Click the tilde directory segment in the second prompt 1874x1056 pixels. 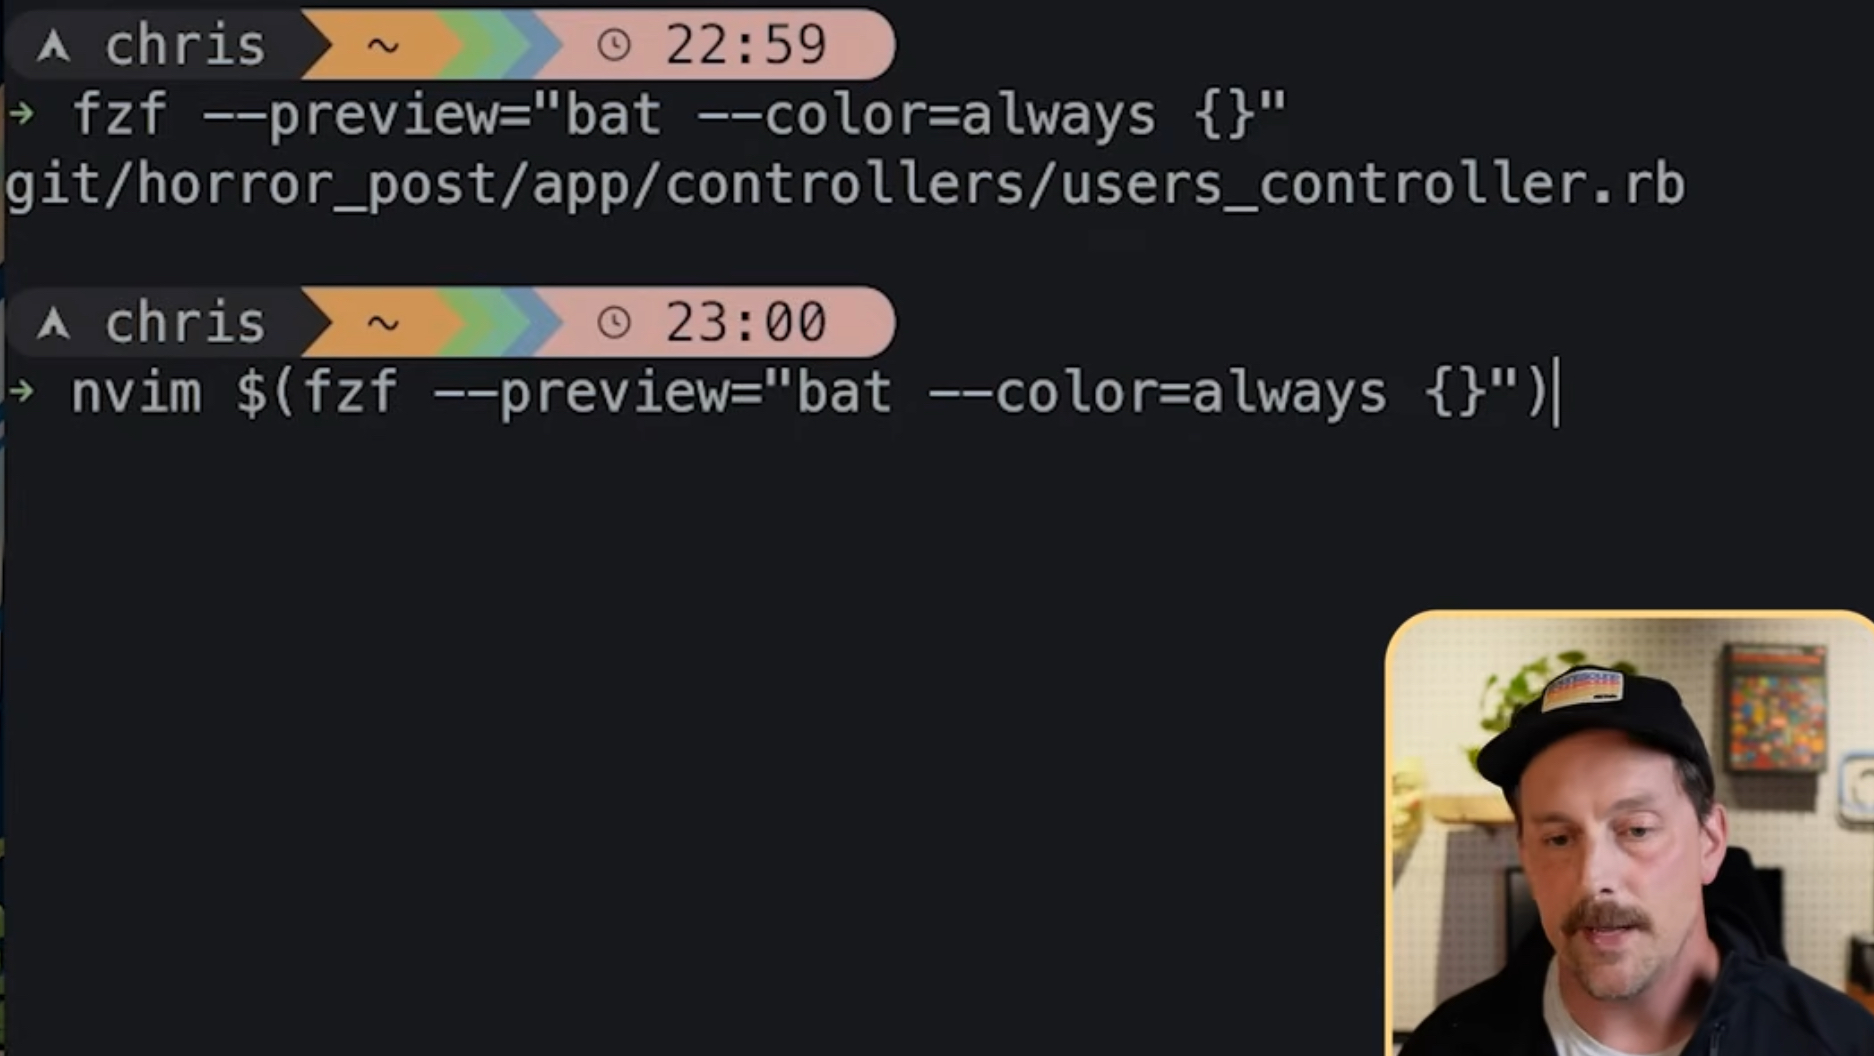pos(383,322)
